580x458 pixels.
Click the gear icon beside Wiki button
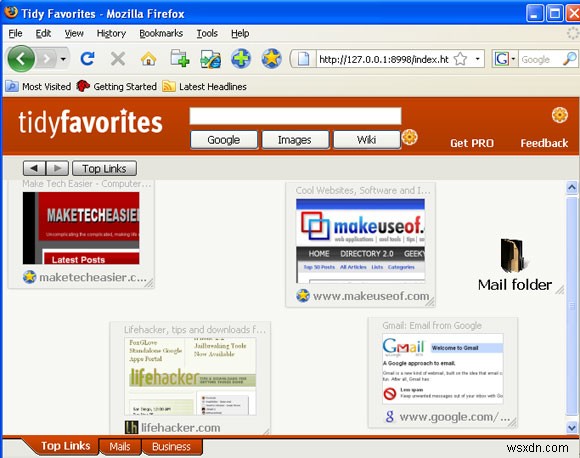click(x=410, y=137)
